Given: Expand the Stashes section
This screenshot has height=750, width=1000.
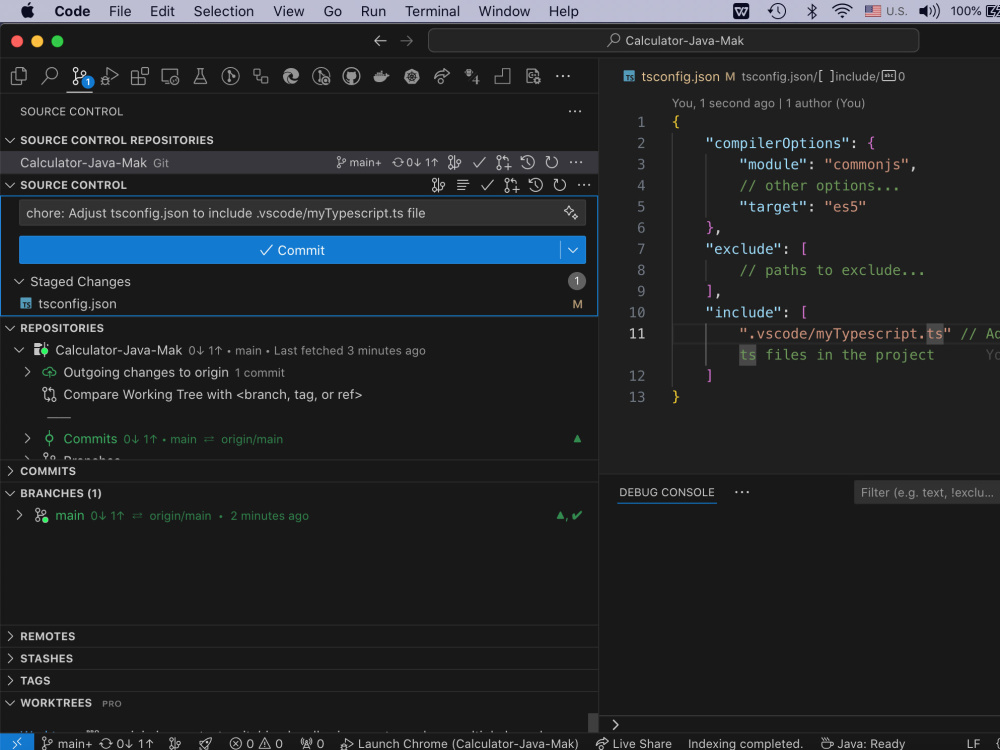Looking at the screenshot, I should tap(10, 658).
